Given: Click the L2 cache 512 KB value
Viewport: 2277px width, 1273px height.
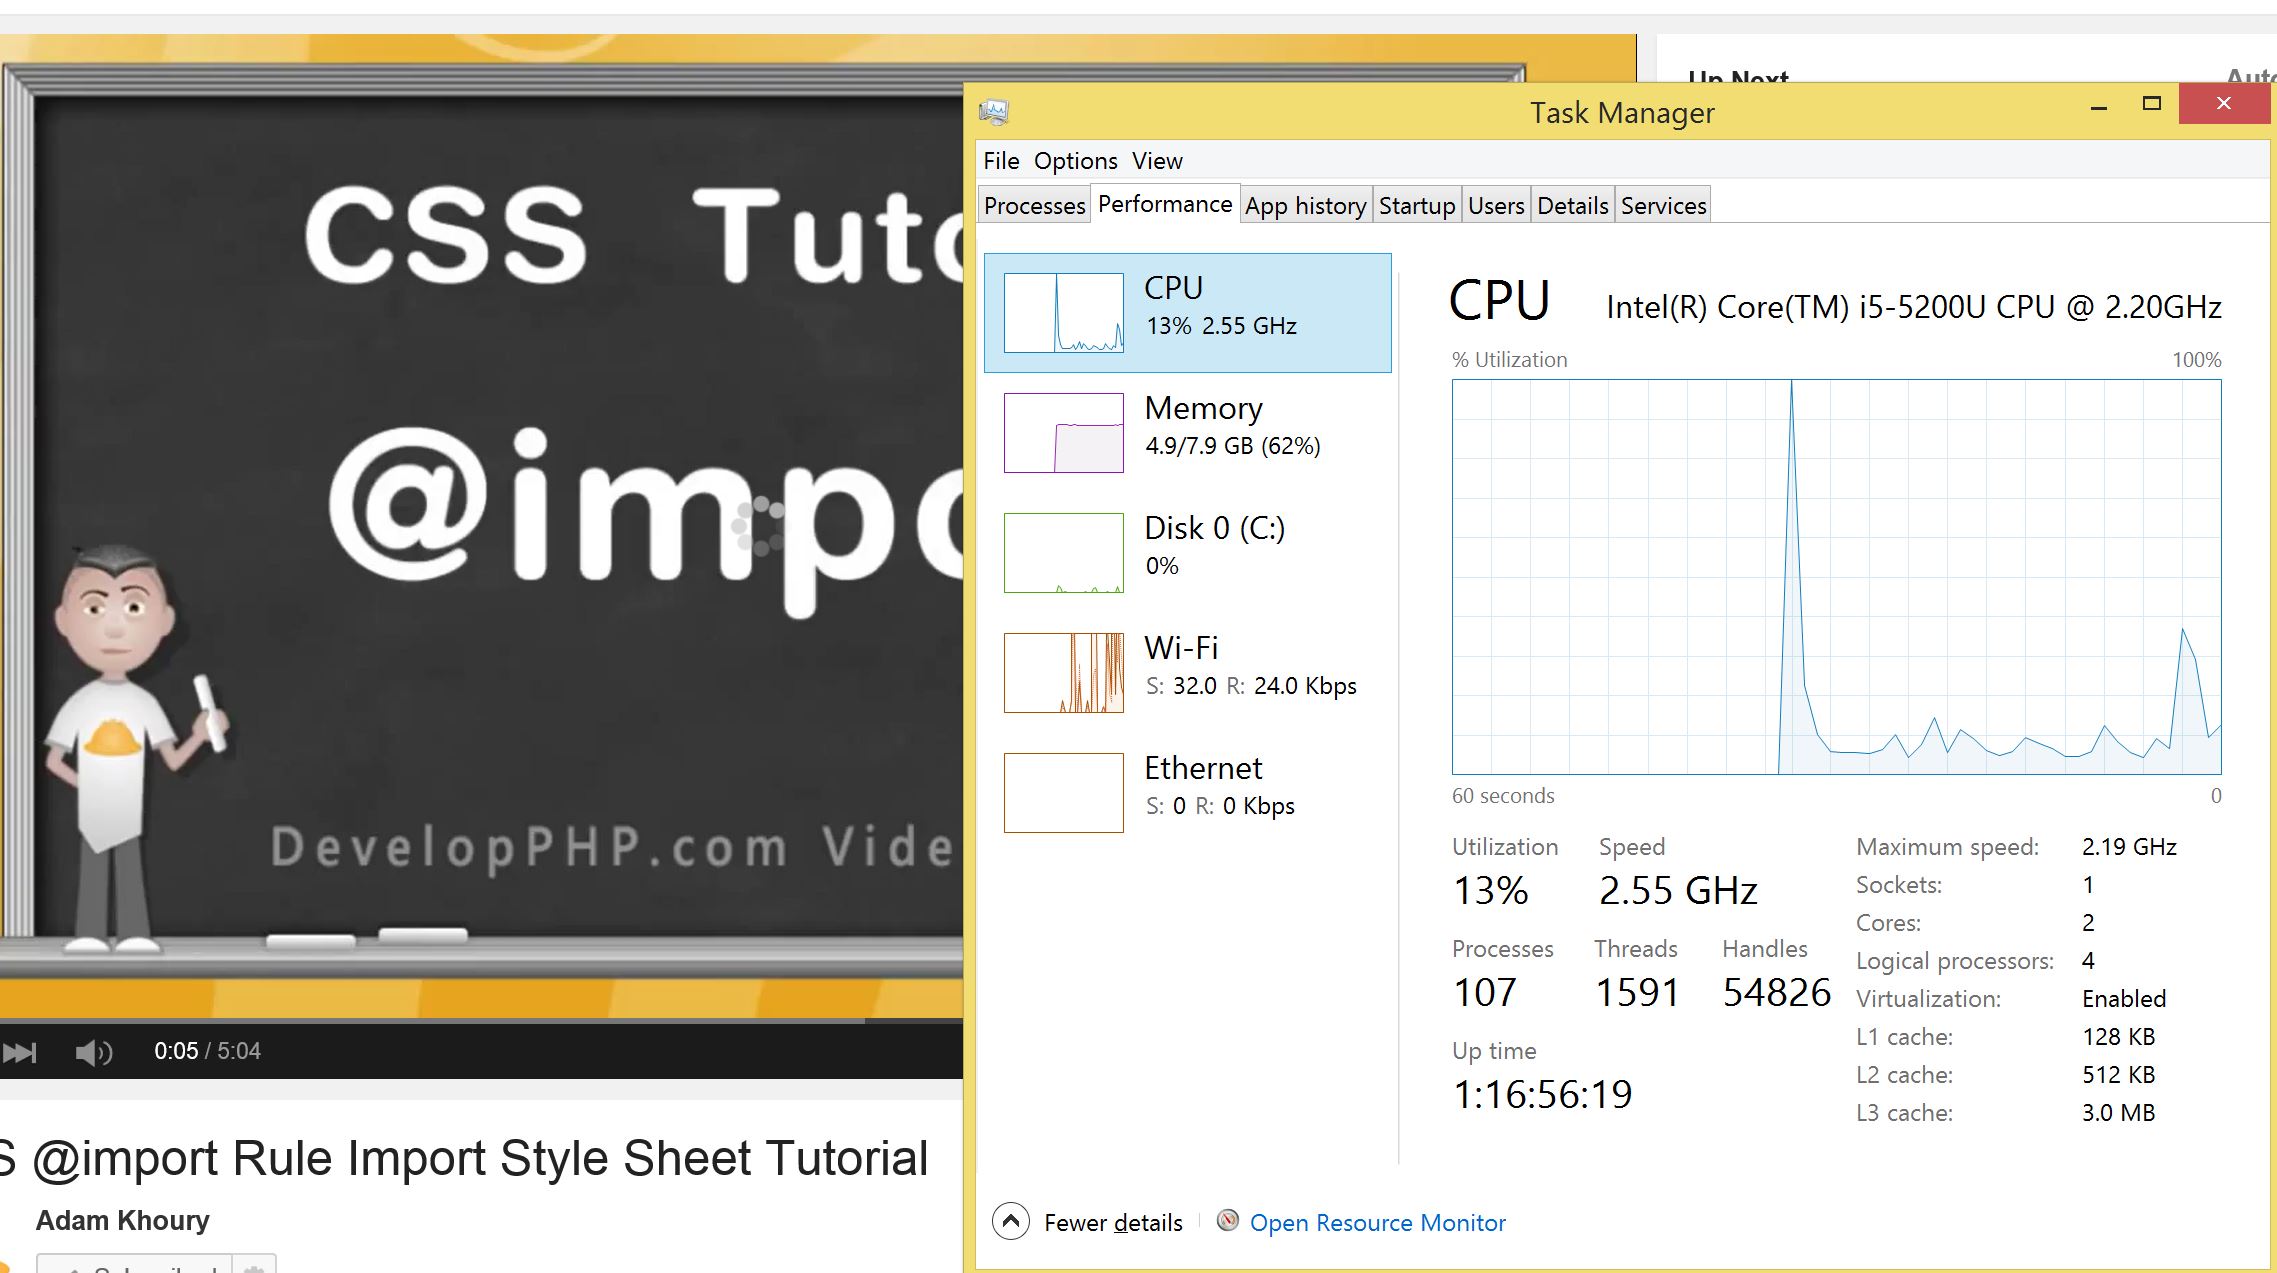Looking at the screenshot, I should point(2118,1075).
